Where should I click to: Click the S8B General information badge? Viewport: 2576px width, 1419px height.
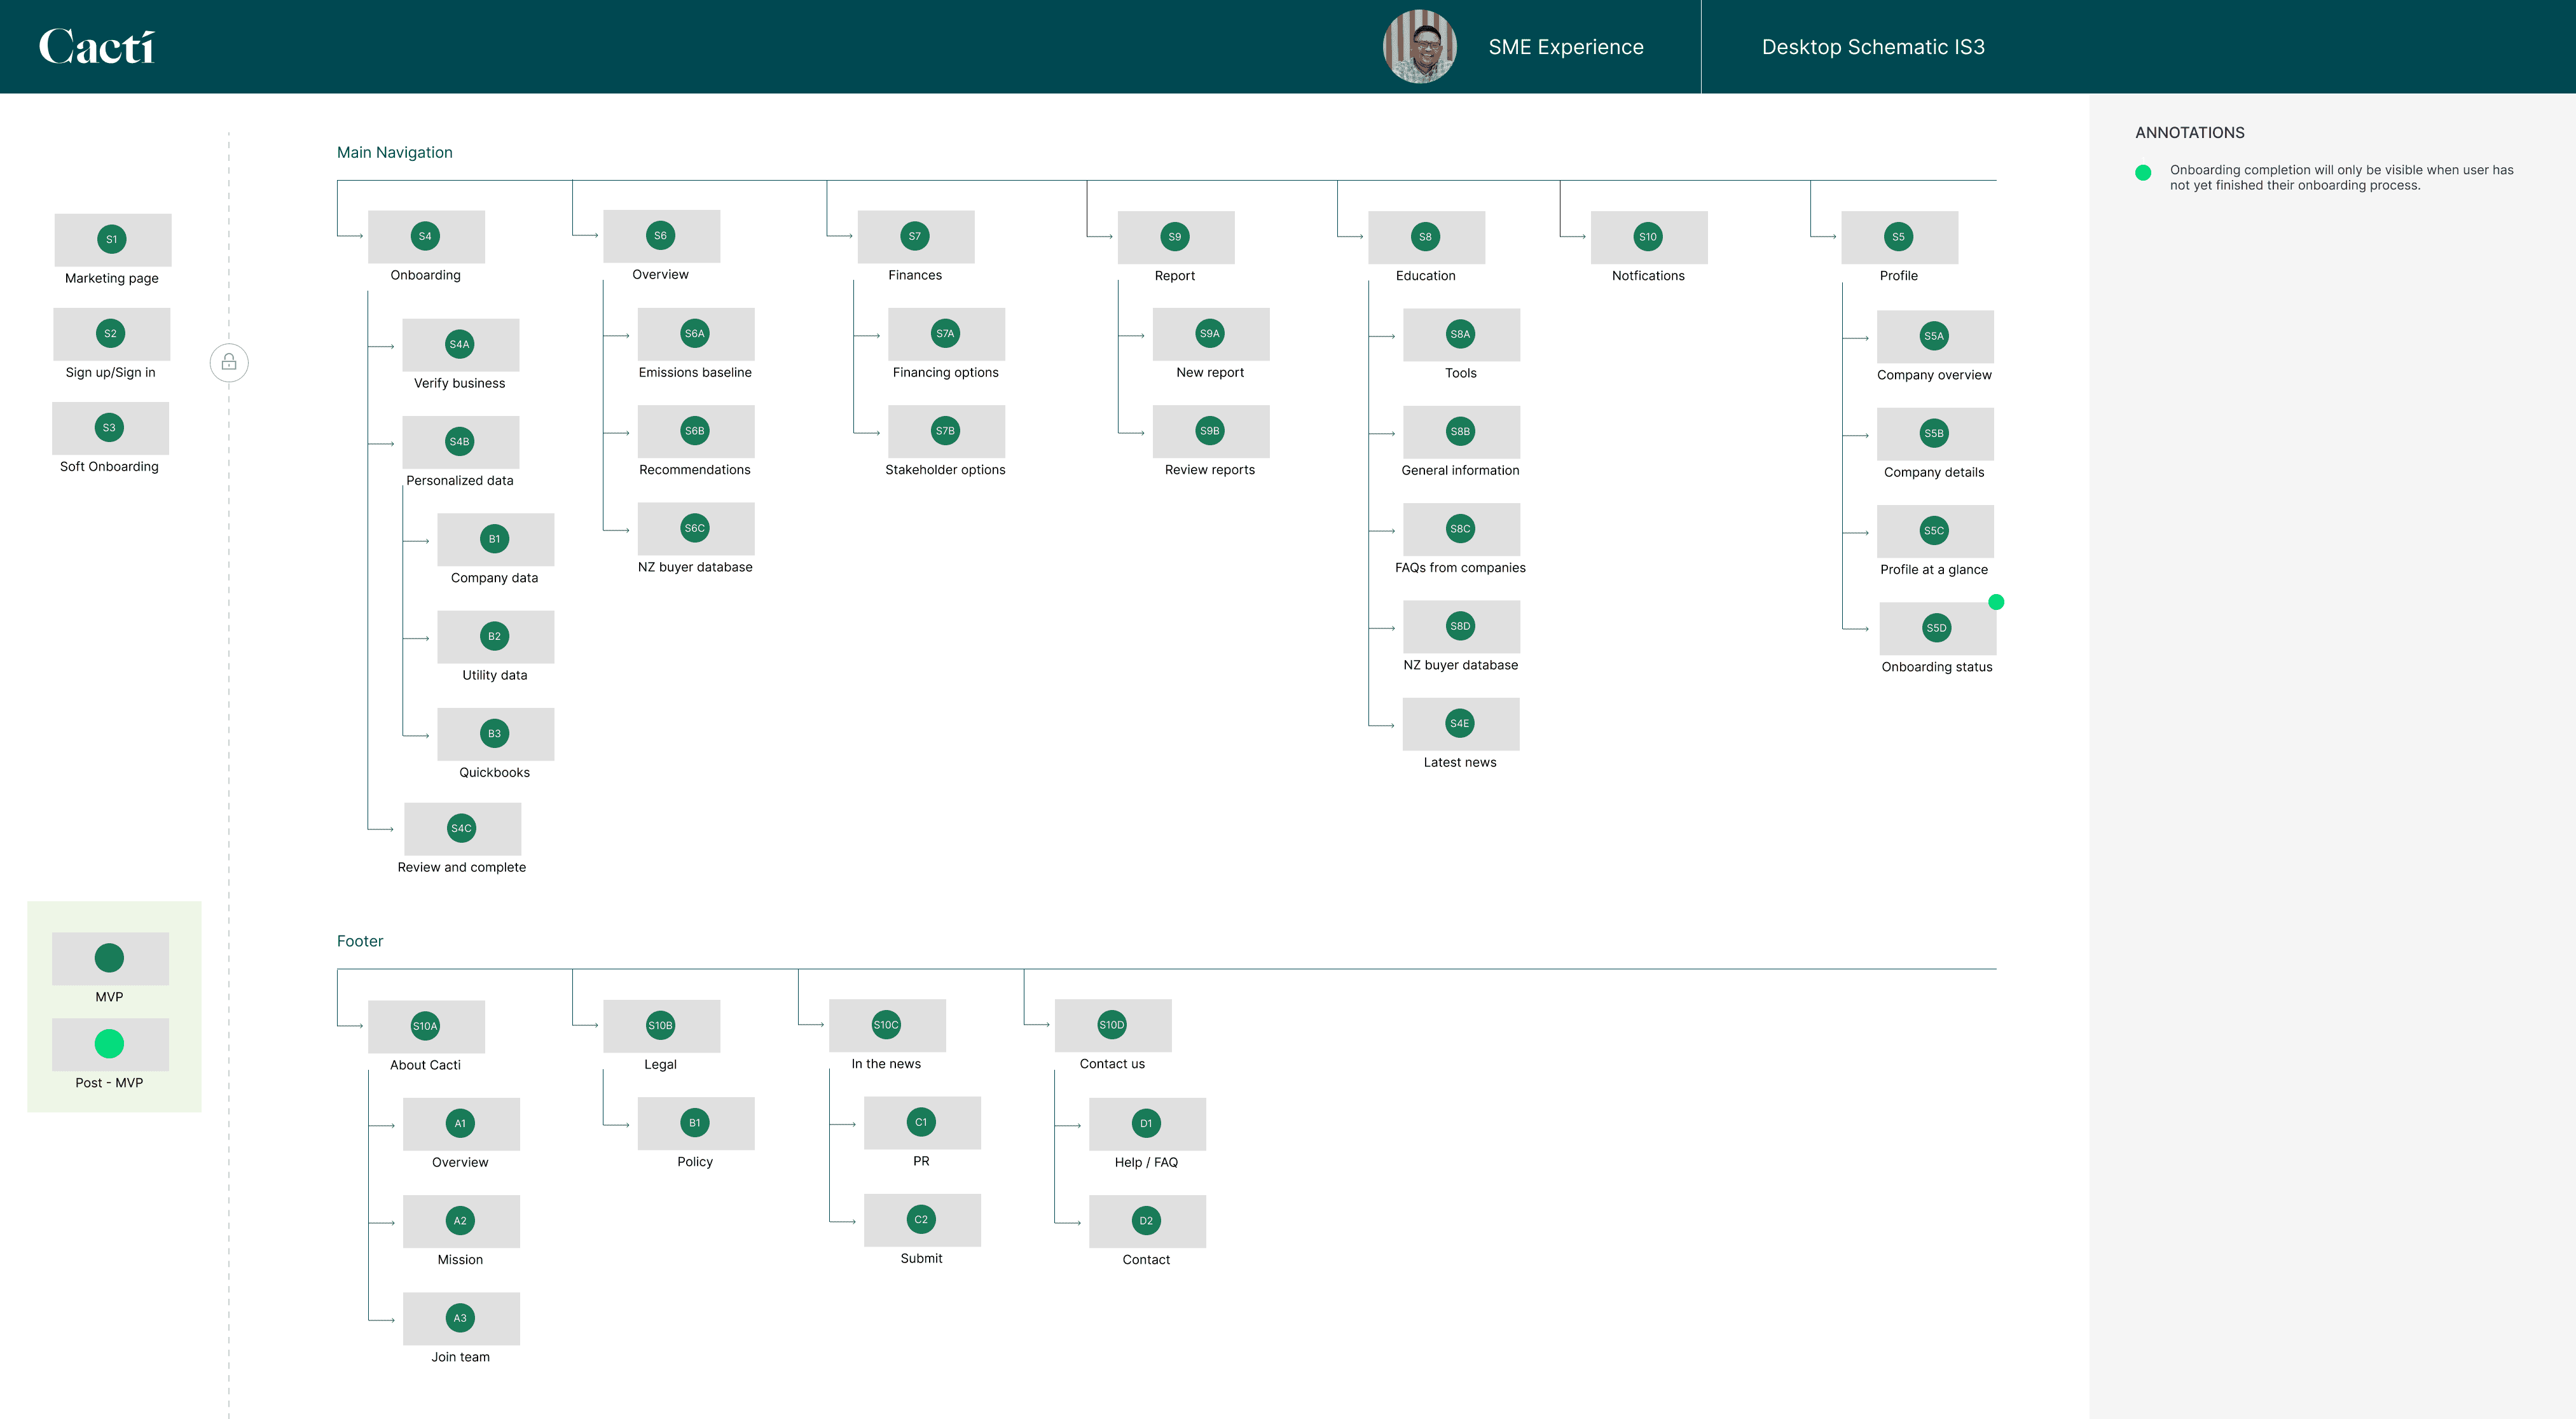point(1461,431)
